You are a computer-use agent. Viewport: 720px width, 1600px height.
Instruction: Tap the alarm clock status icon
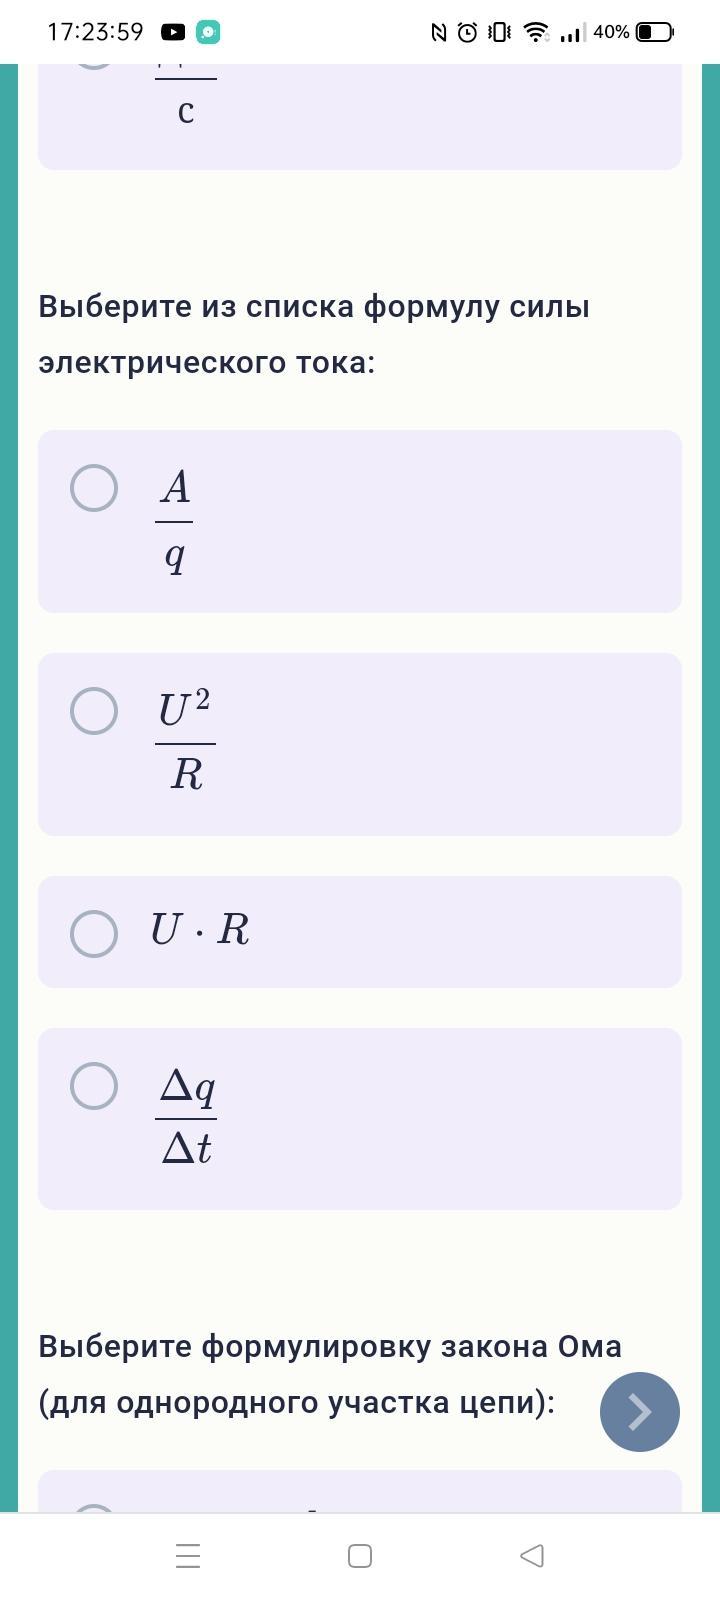467,32
